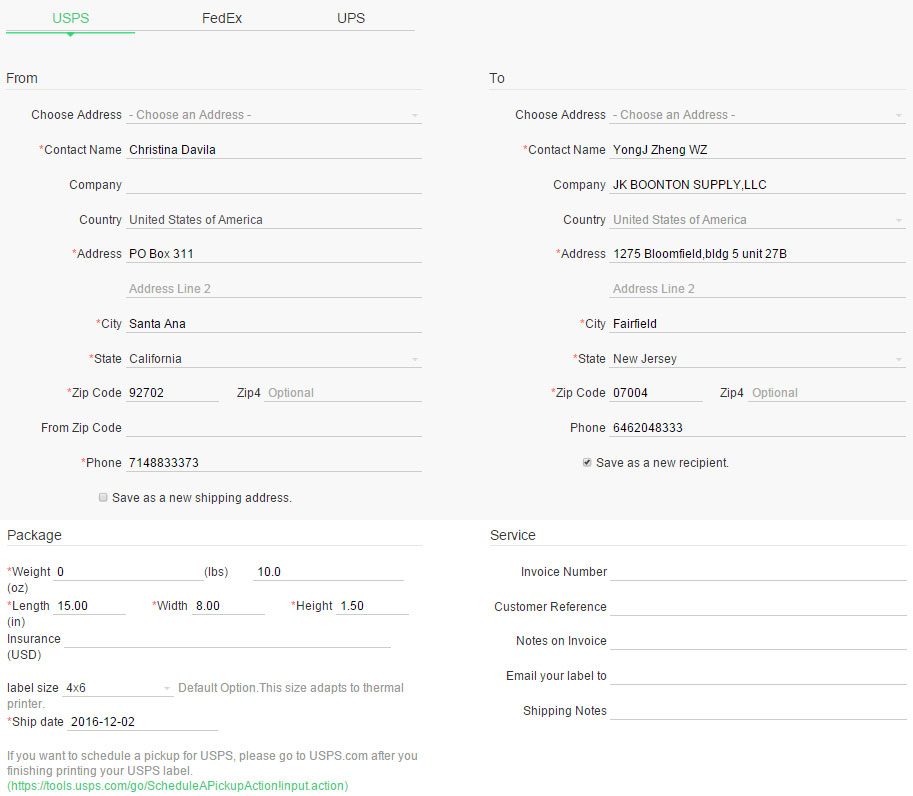Click the To Company input field
Image resolution: width=913 pixels, height=796 pixels.
757,185
